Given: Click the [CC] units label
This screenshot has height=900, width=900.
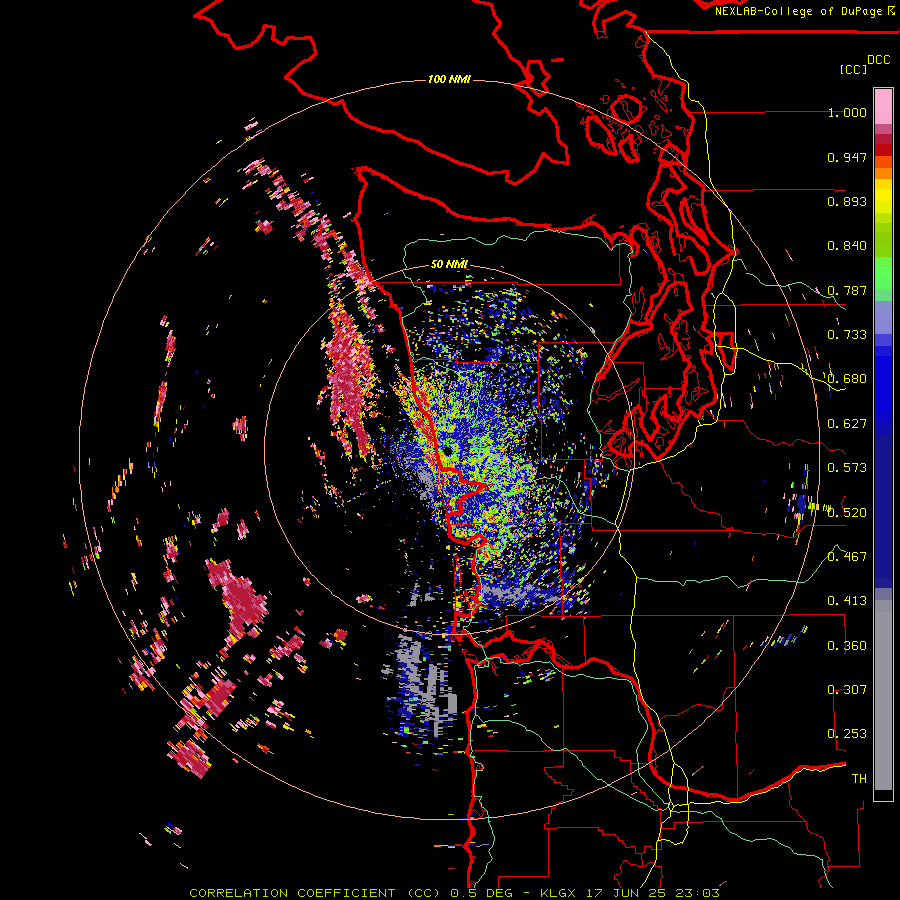Looking at the screenshot, I should point(853,69).
